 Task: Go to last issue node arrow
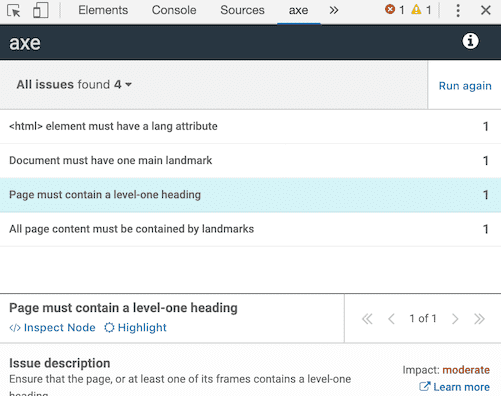(479, 319)
